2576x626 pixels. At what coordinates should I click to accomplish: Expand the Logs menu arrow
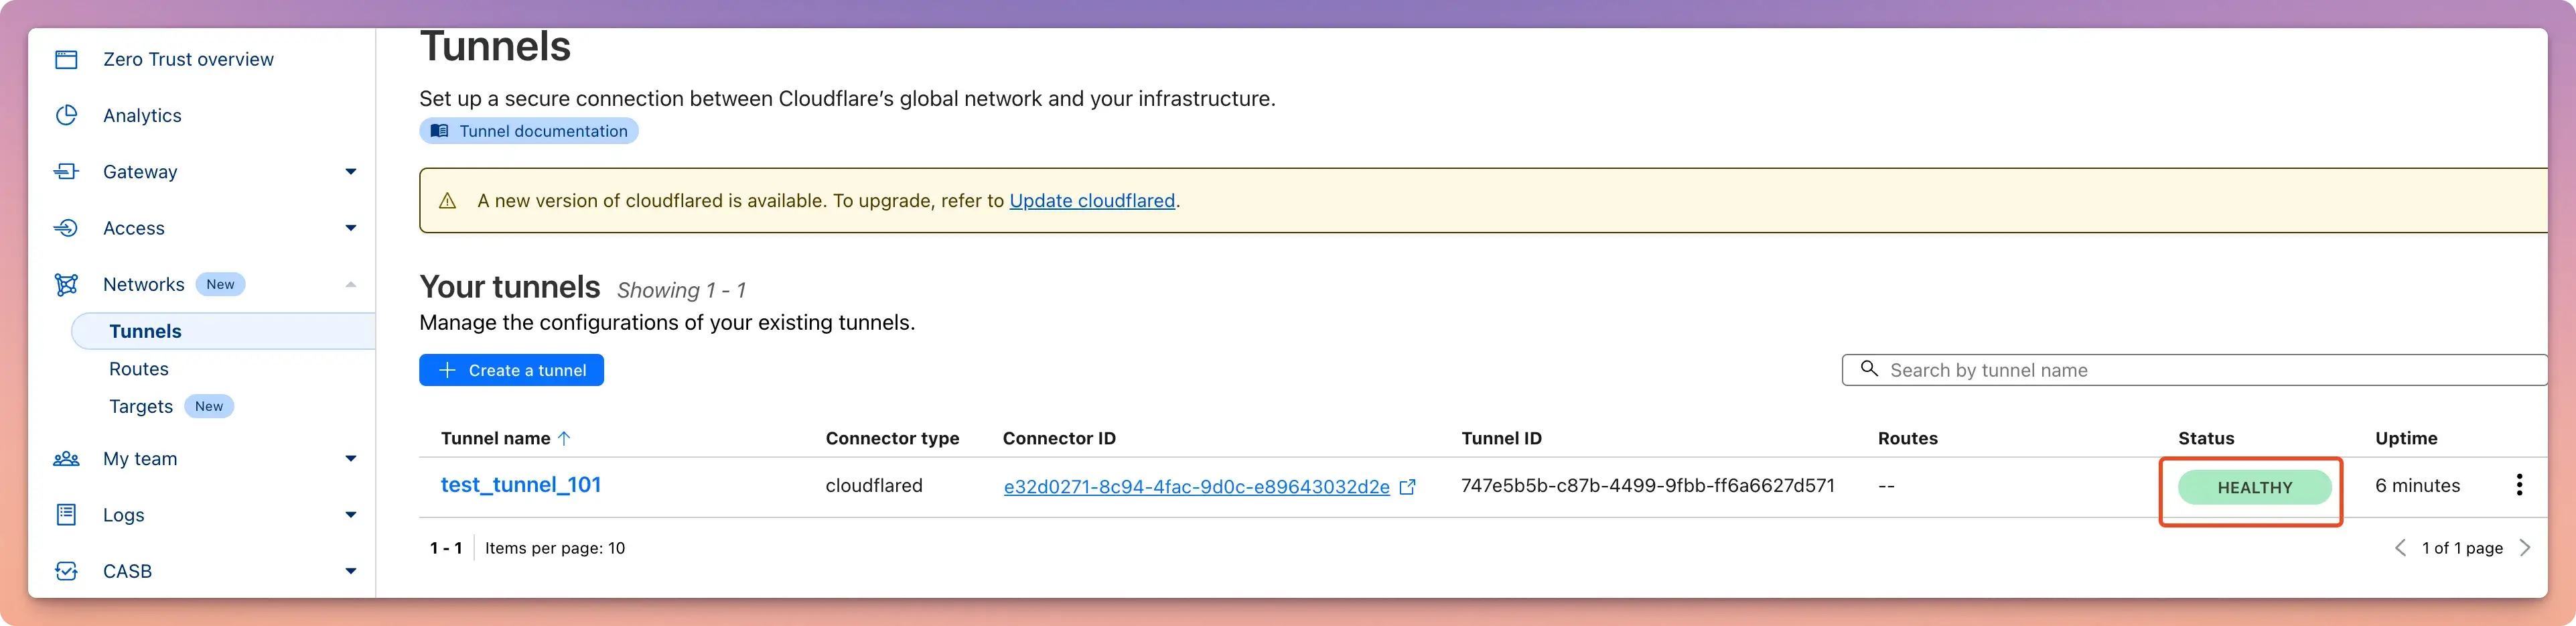(x=350, y=514)
